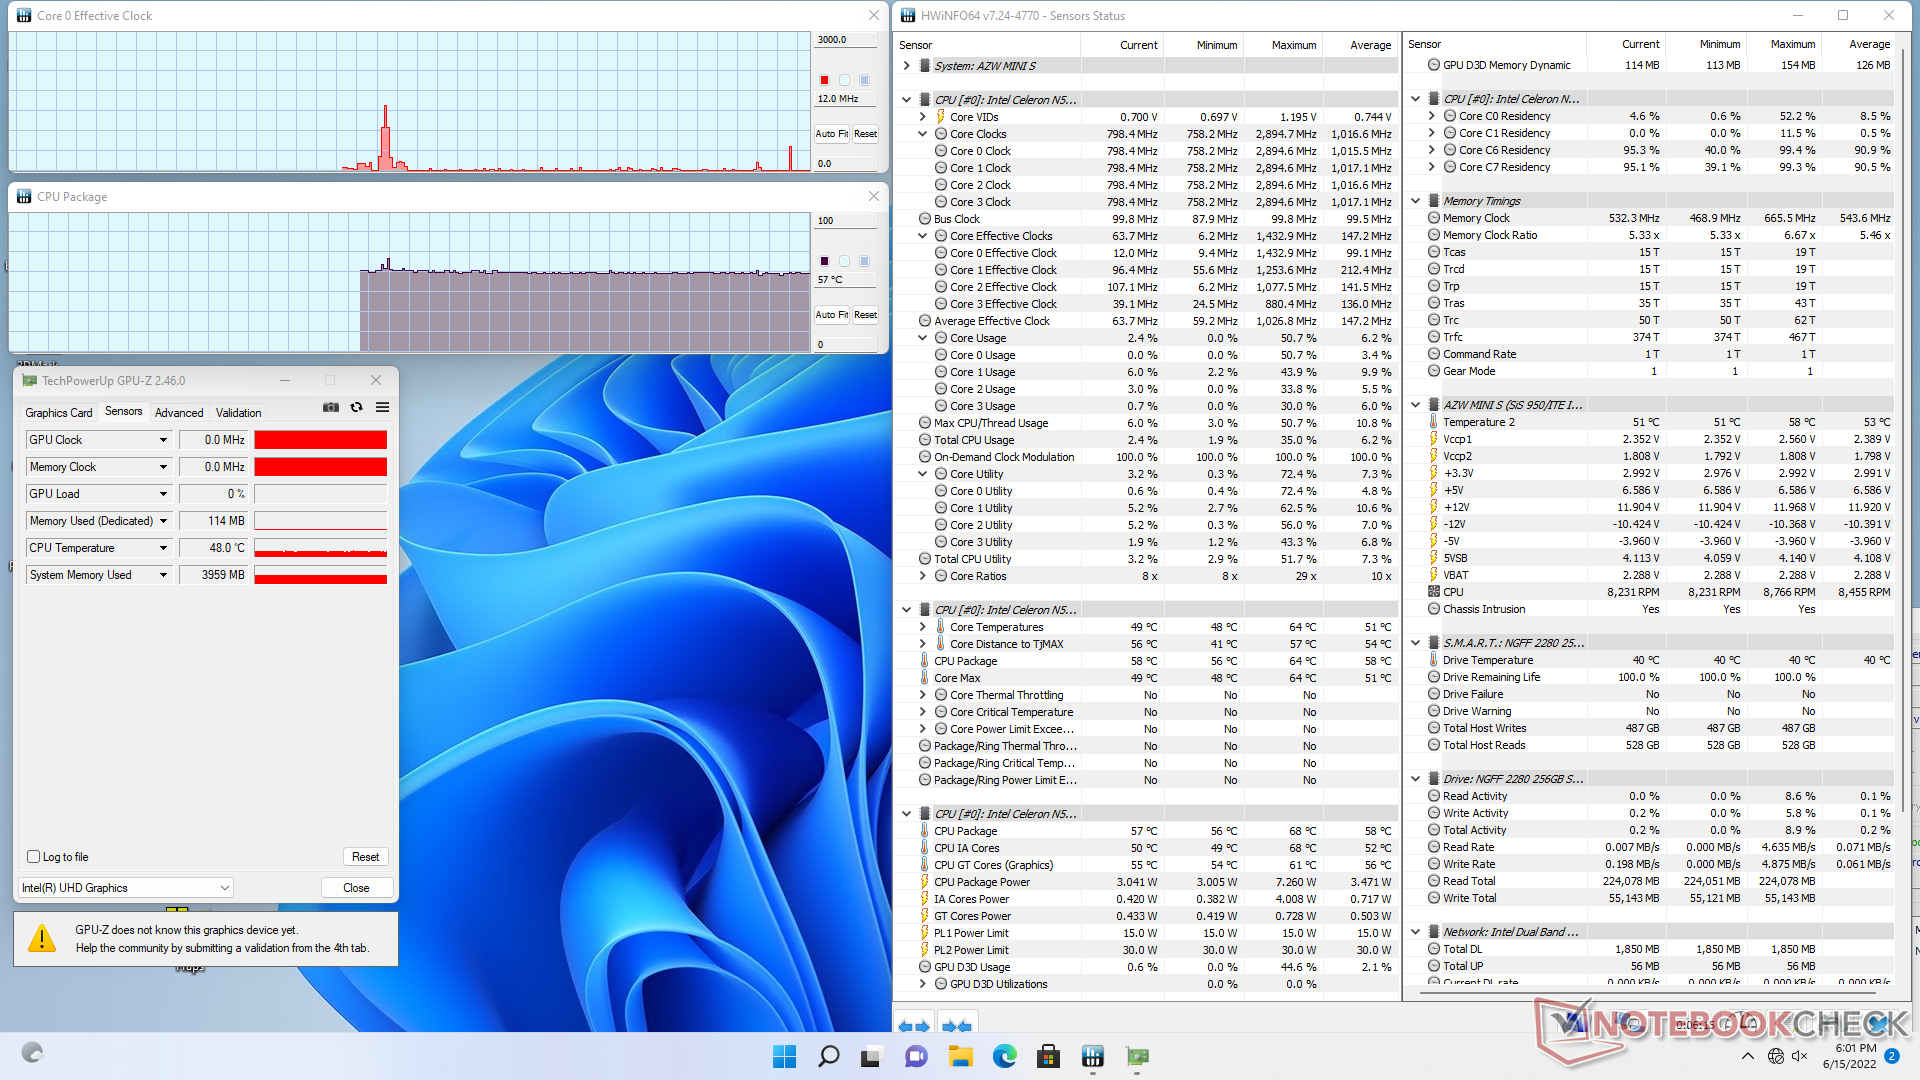Viewport: 1920px width, 1080px height.
Task: Open the Chat app in the taskbar
Action: pos(916,1056)
